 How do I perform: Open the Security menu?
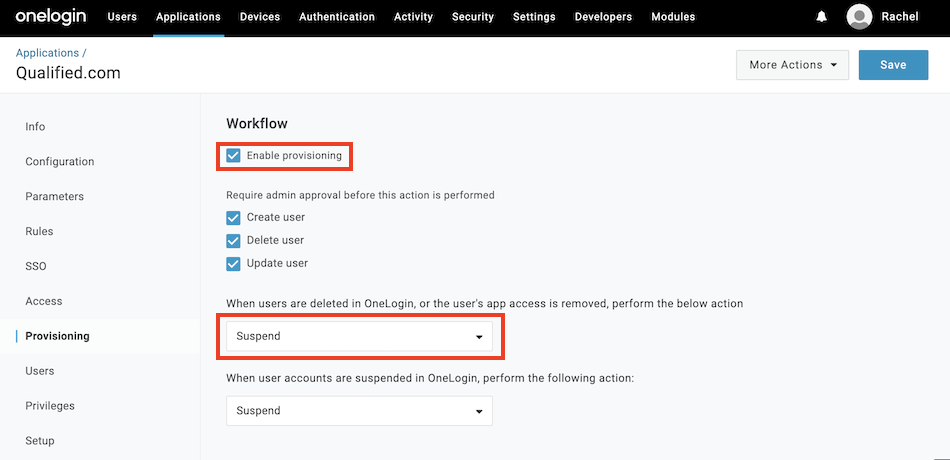[x=473, y=17]
